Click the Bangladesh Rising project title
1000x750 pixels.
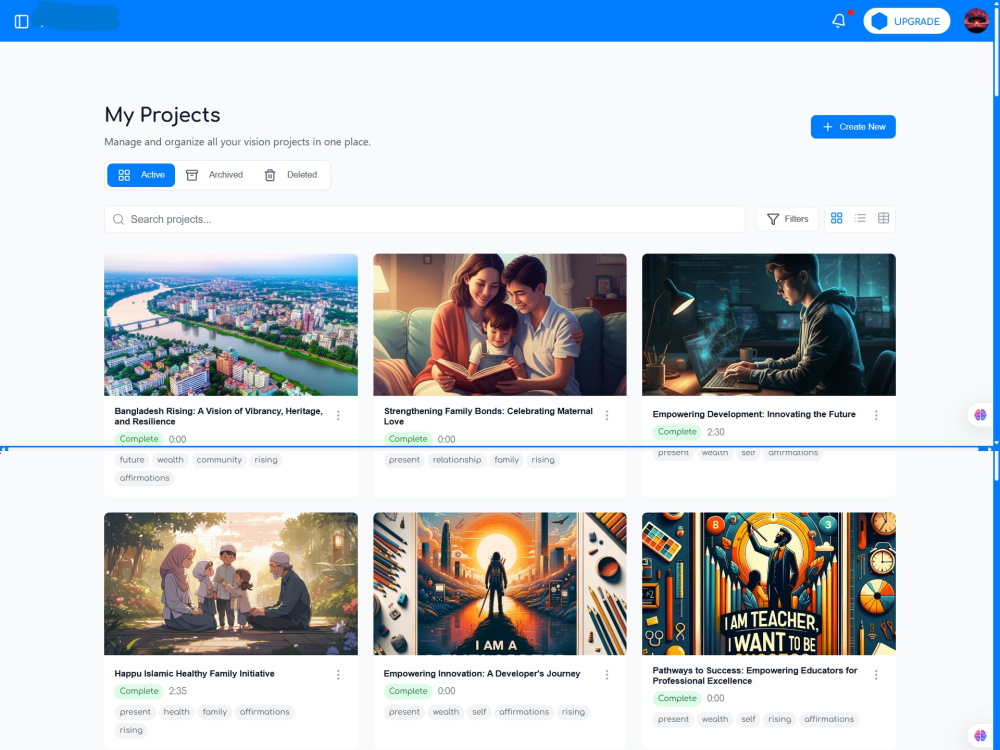coord(219,416)
